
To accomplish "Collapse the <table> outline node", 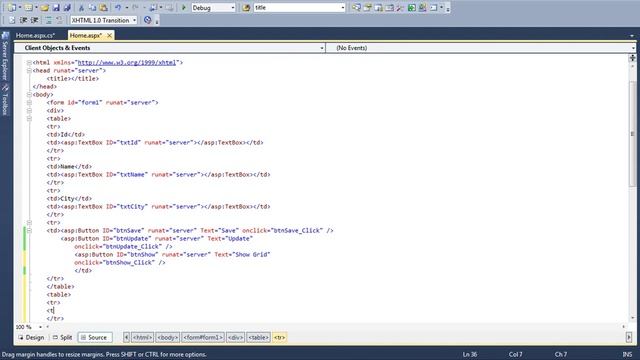I will (29, 118).
